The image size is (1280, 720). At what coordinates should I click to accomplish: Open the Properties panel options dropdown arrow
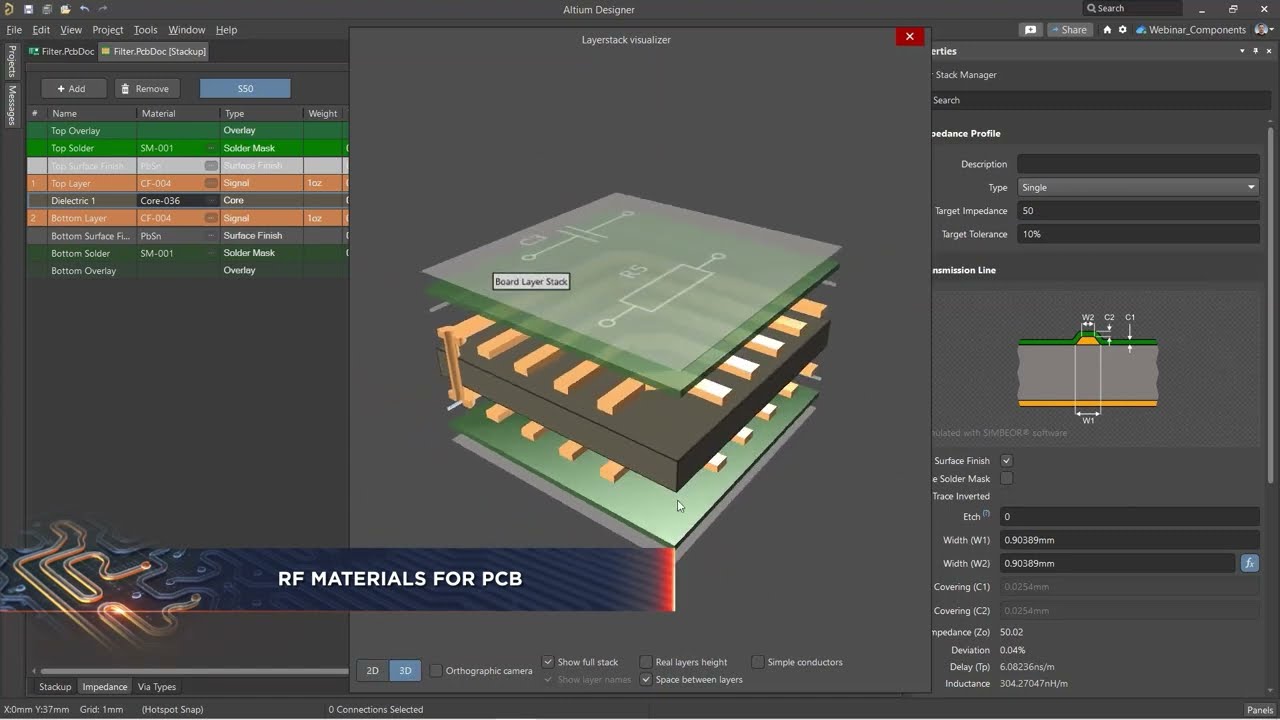tap(1243, 51)
